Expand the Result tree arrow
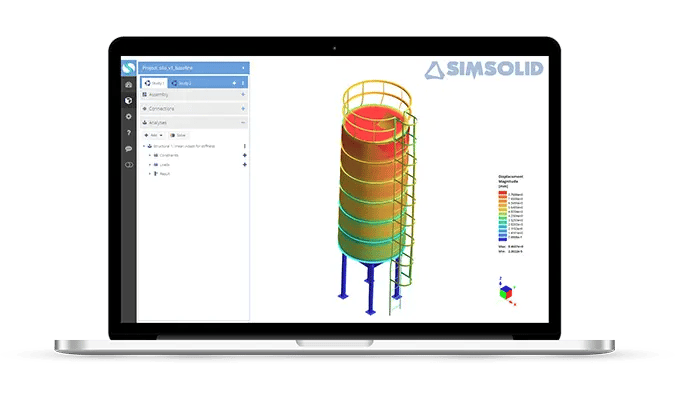Screen dimensions: 675x400 150,174
